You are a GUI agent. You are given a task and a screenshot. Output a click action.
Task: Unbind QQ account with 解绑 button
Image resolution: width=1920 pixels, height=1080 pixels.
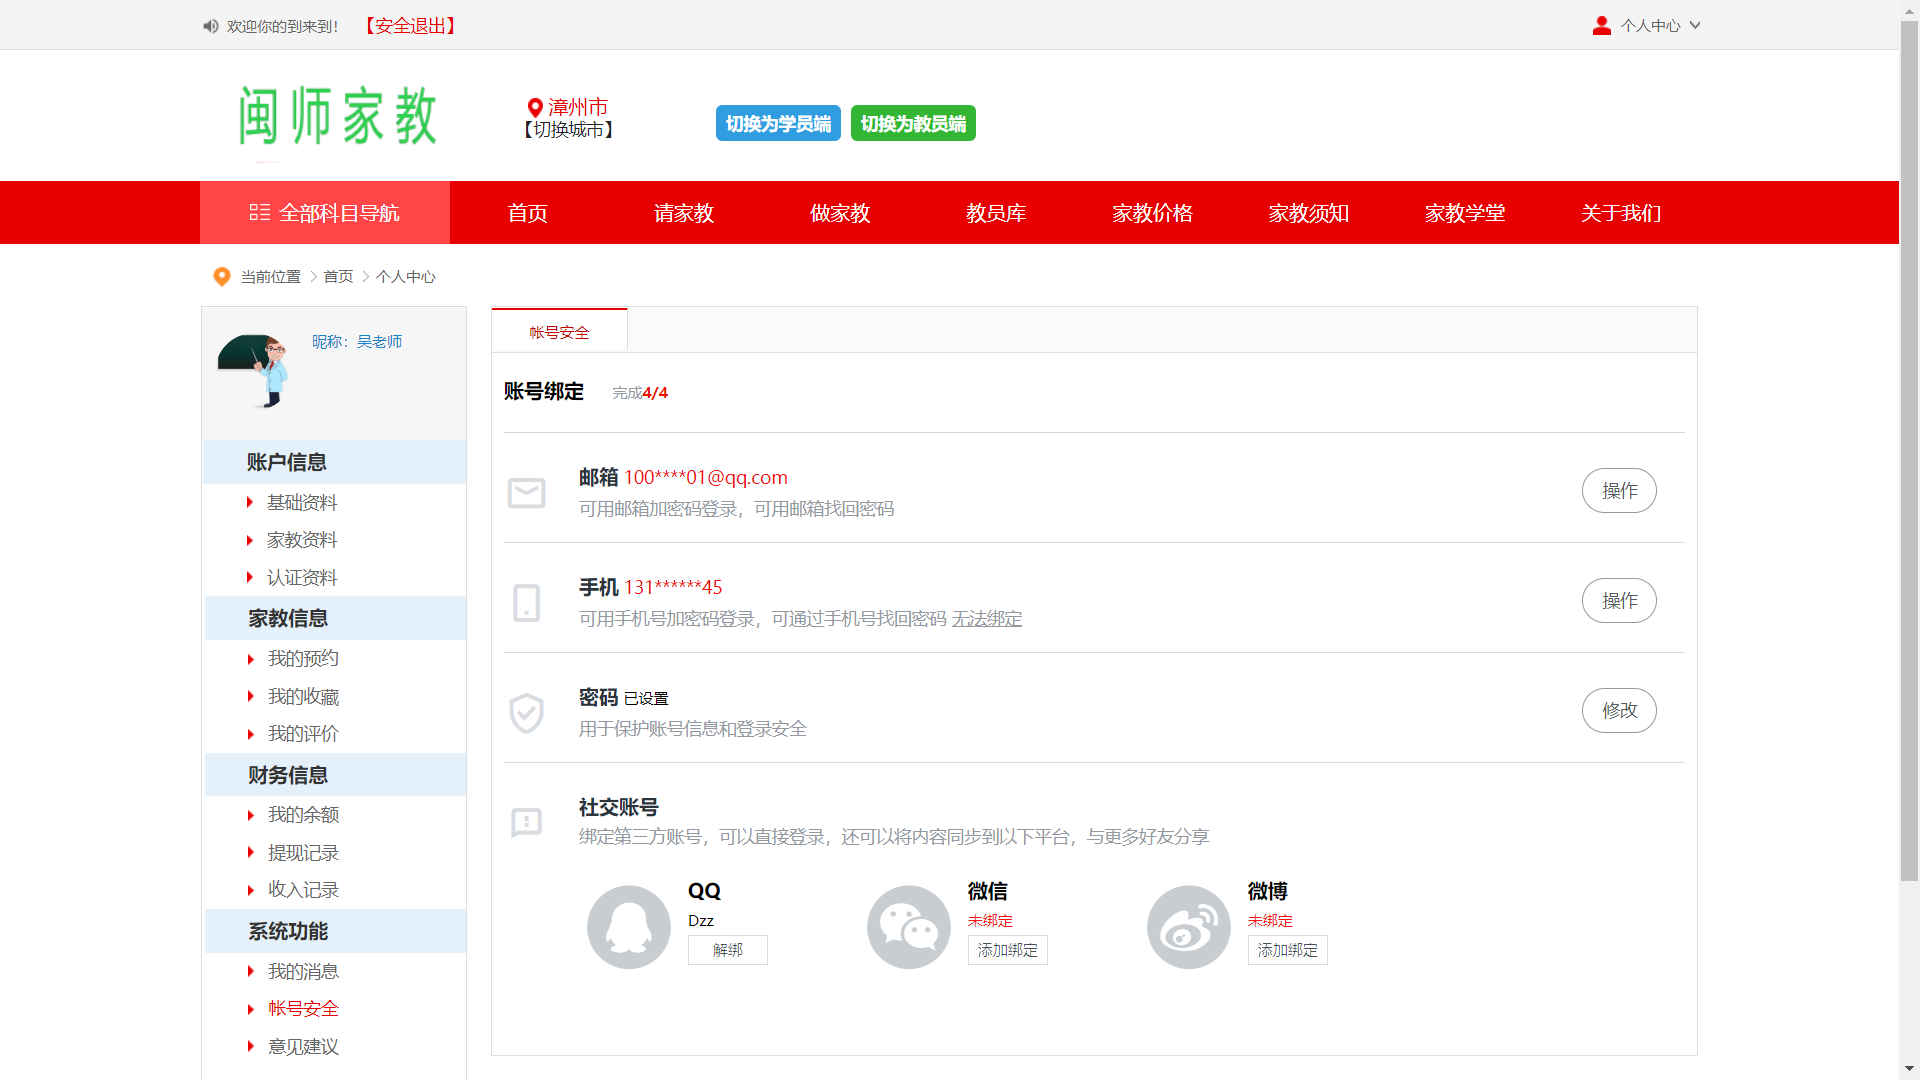(x=727, y=950)
